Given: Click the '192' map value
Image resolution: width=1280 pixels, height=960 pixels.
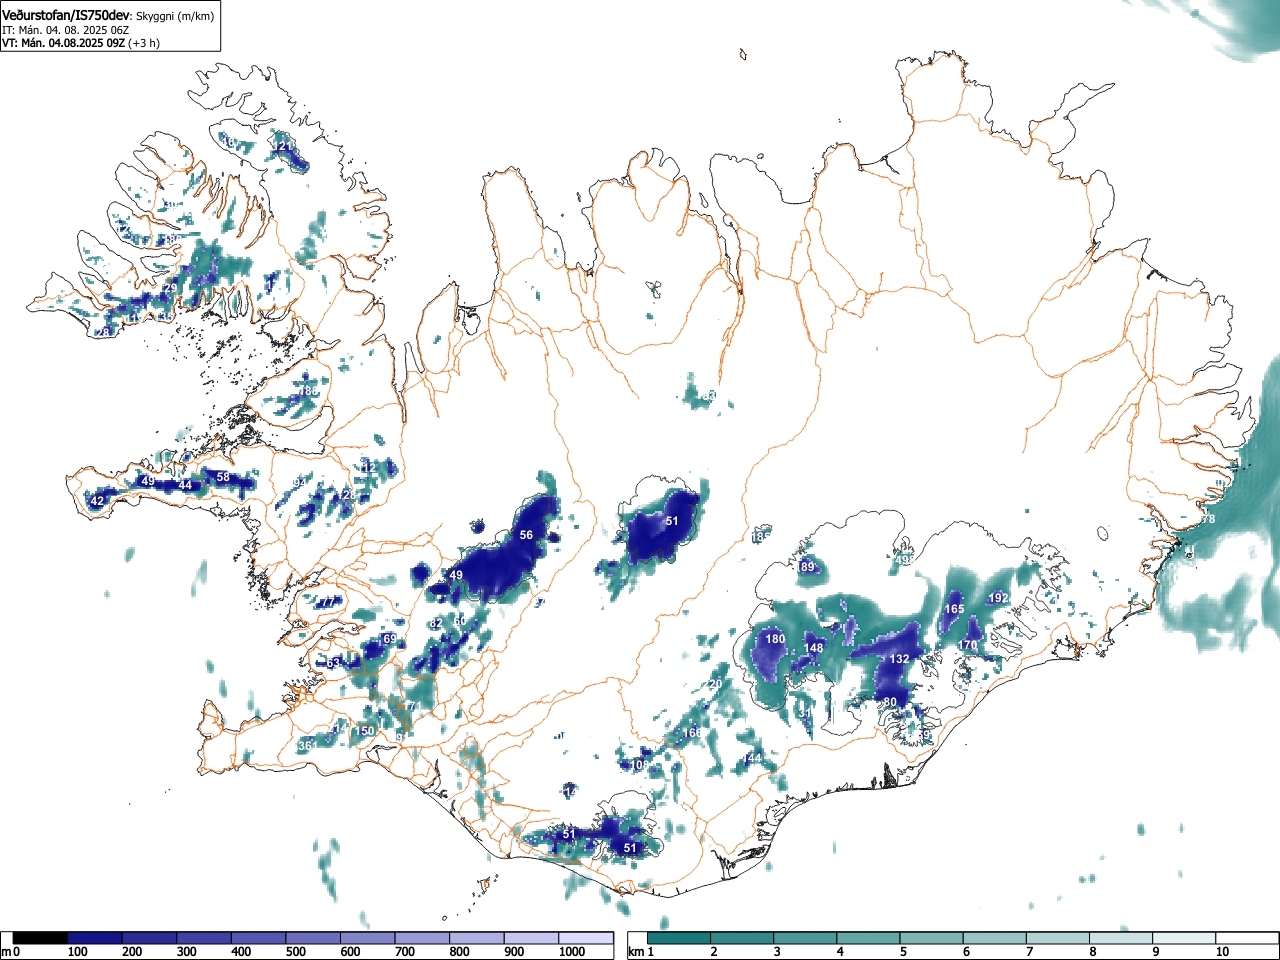Looking at the screenshot, I should (x=998, y=598).
